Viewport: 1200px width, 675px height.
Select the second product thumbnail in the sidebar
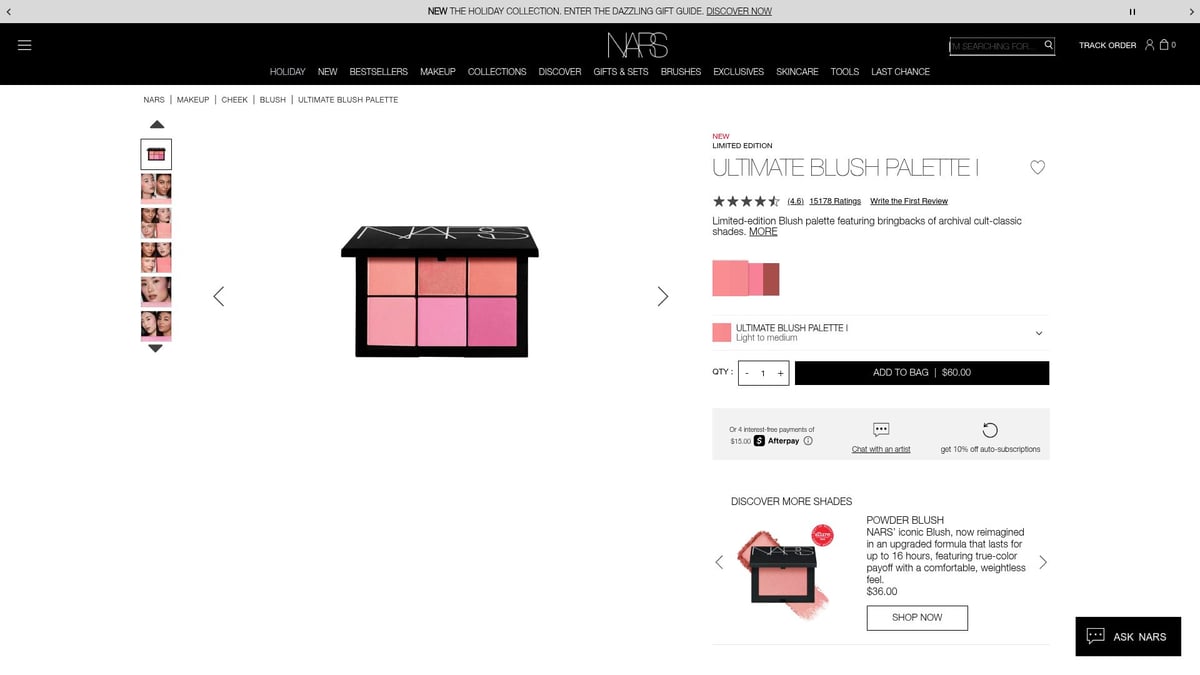[156, 188]
